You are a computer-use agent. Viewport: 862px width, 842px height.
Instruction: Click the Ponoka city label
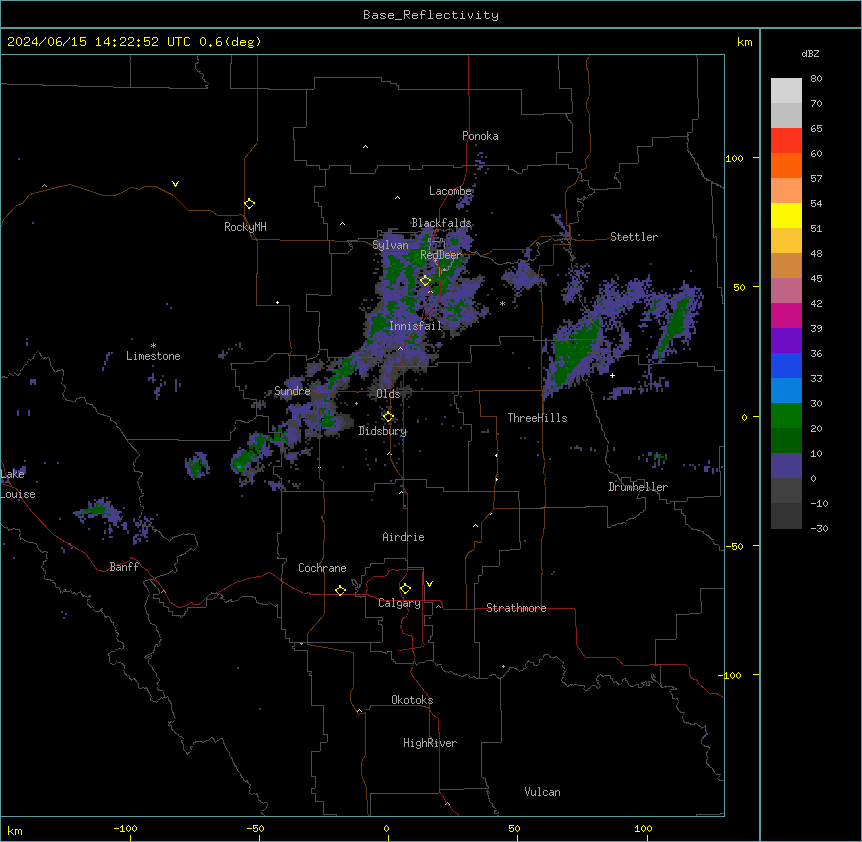(480, 136)
